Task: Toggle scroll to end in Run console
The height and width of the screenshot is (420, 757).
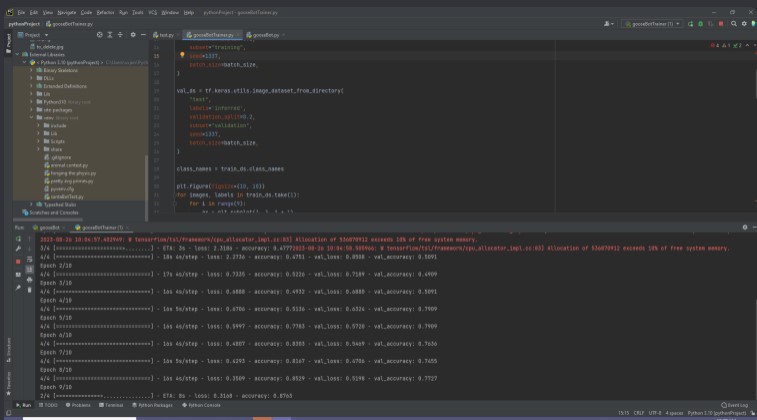Action: (29, 269)
